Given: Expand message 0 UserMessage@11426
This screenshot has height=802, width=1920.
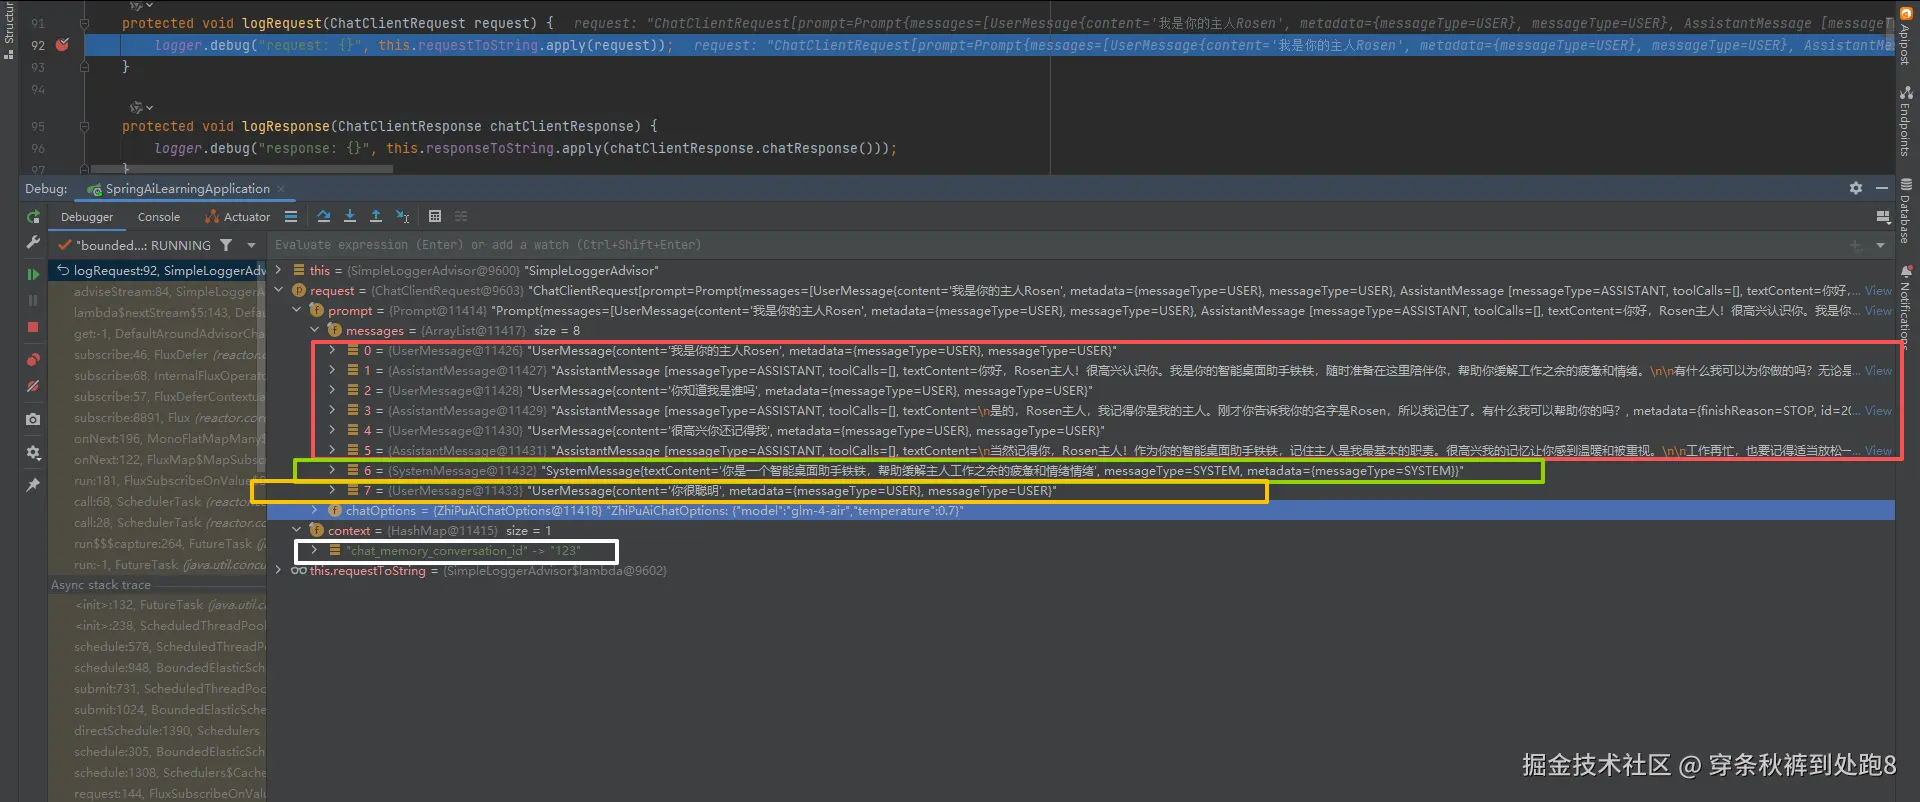Looking at the screenshot, I should coord(332,350).
